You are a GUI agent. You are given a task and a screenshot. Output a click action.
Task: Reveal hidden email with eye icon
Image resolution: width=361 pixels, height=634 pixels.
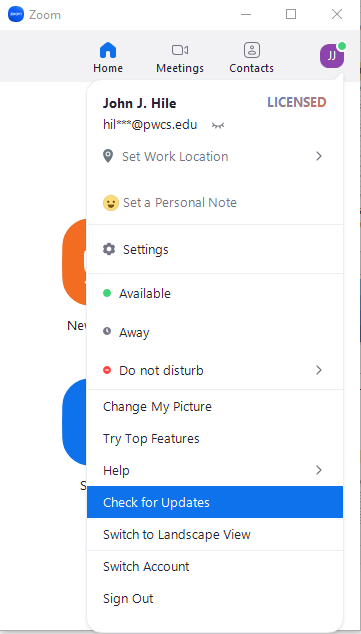218,125
